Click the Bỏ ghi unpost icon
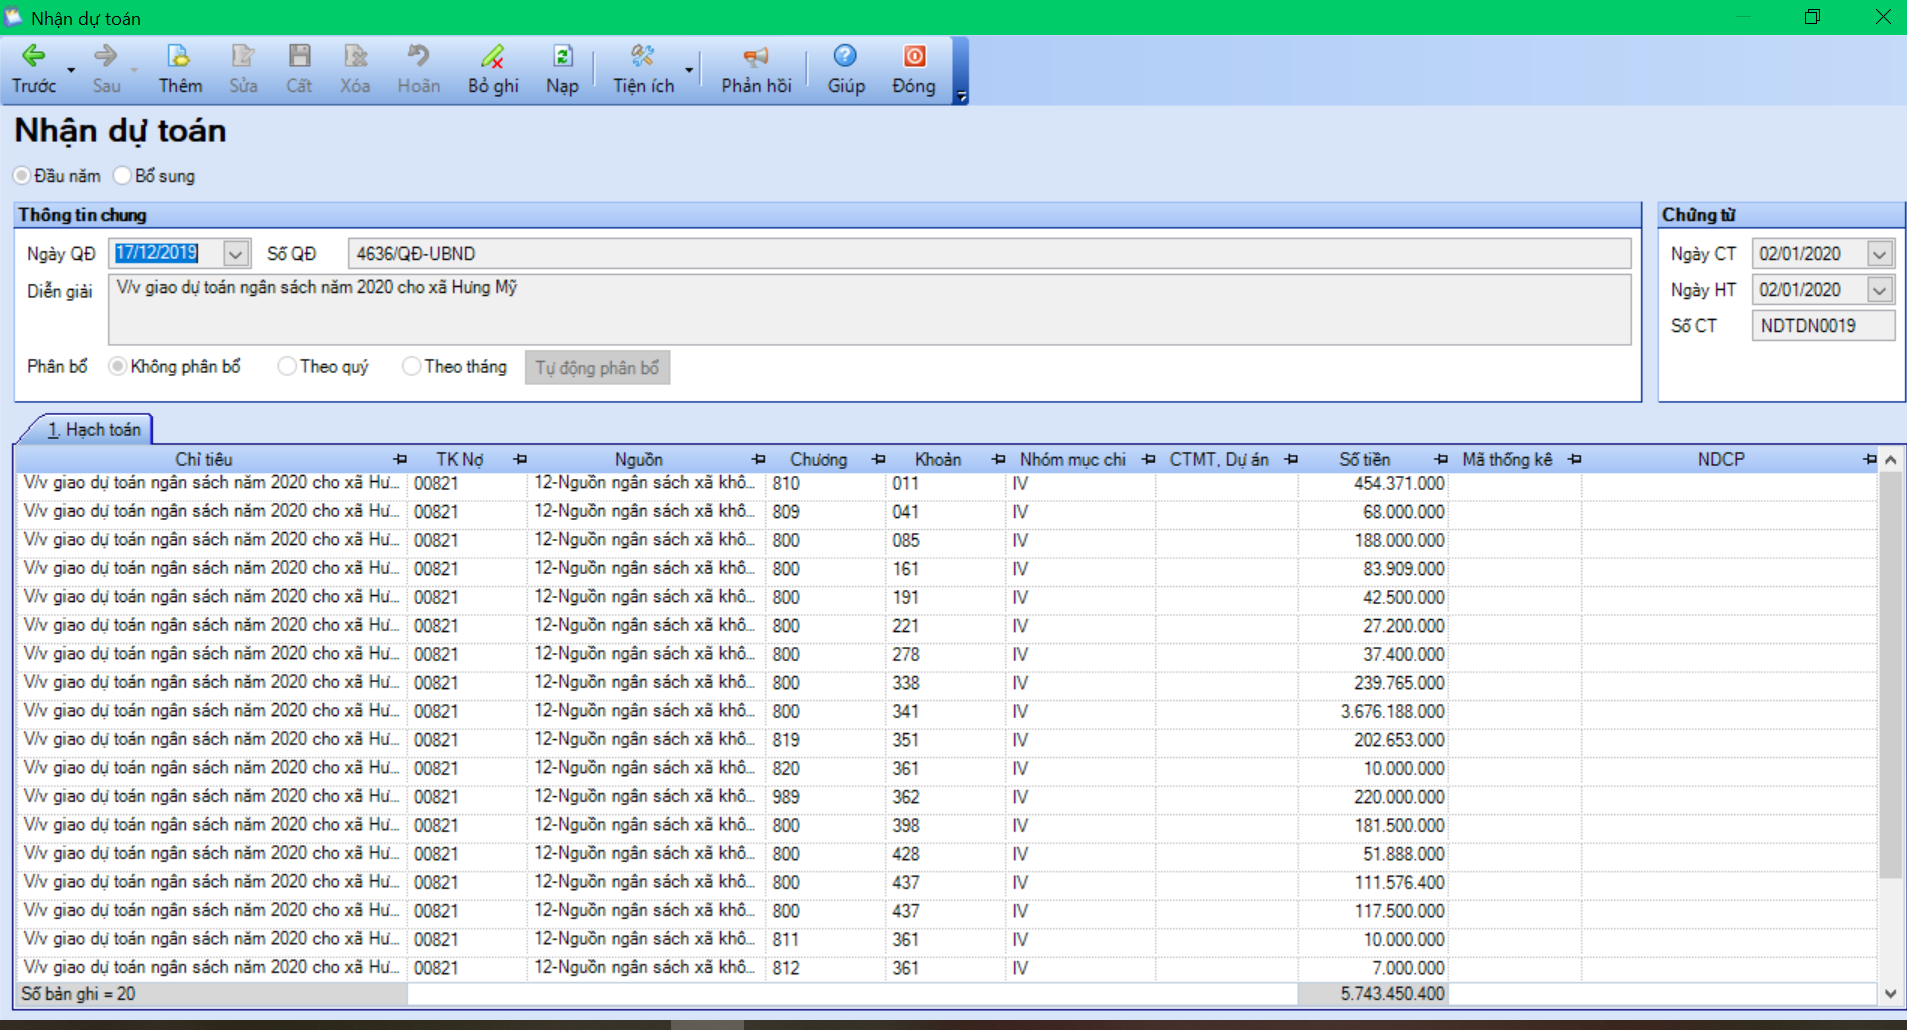This screenshot has width=1907, height=1030. pyautogui.click(x=492, y=57)
